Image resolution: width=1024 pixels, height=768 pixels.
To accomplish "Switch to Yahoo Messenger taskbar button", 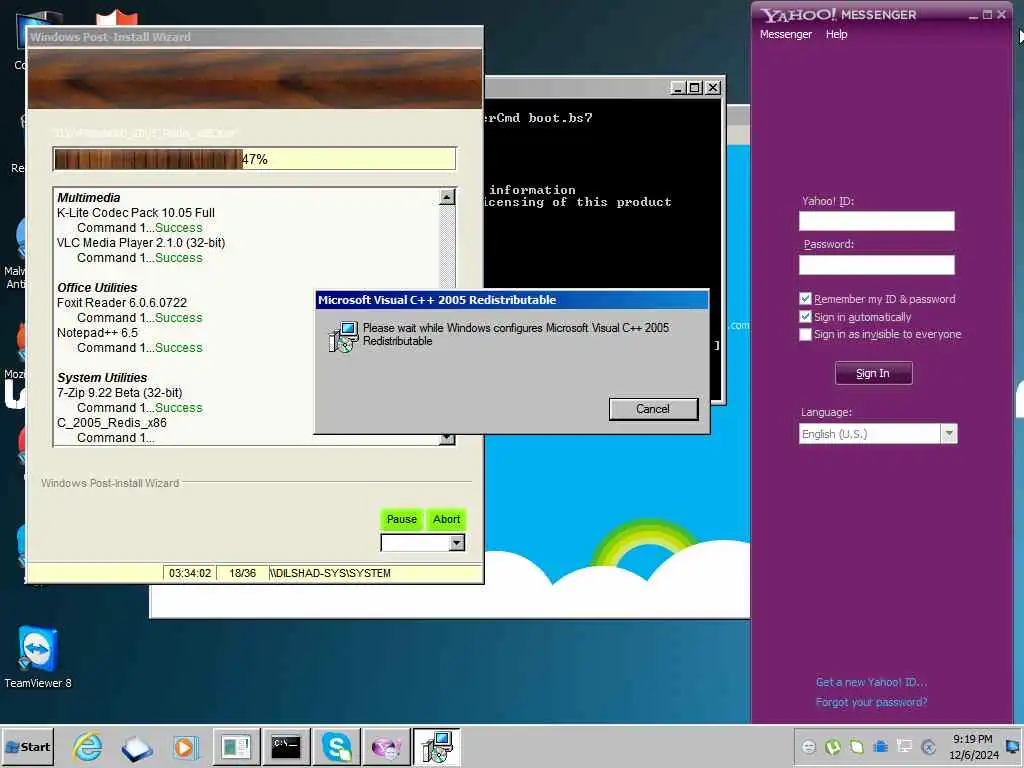I will pos(387,746).
